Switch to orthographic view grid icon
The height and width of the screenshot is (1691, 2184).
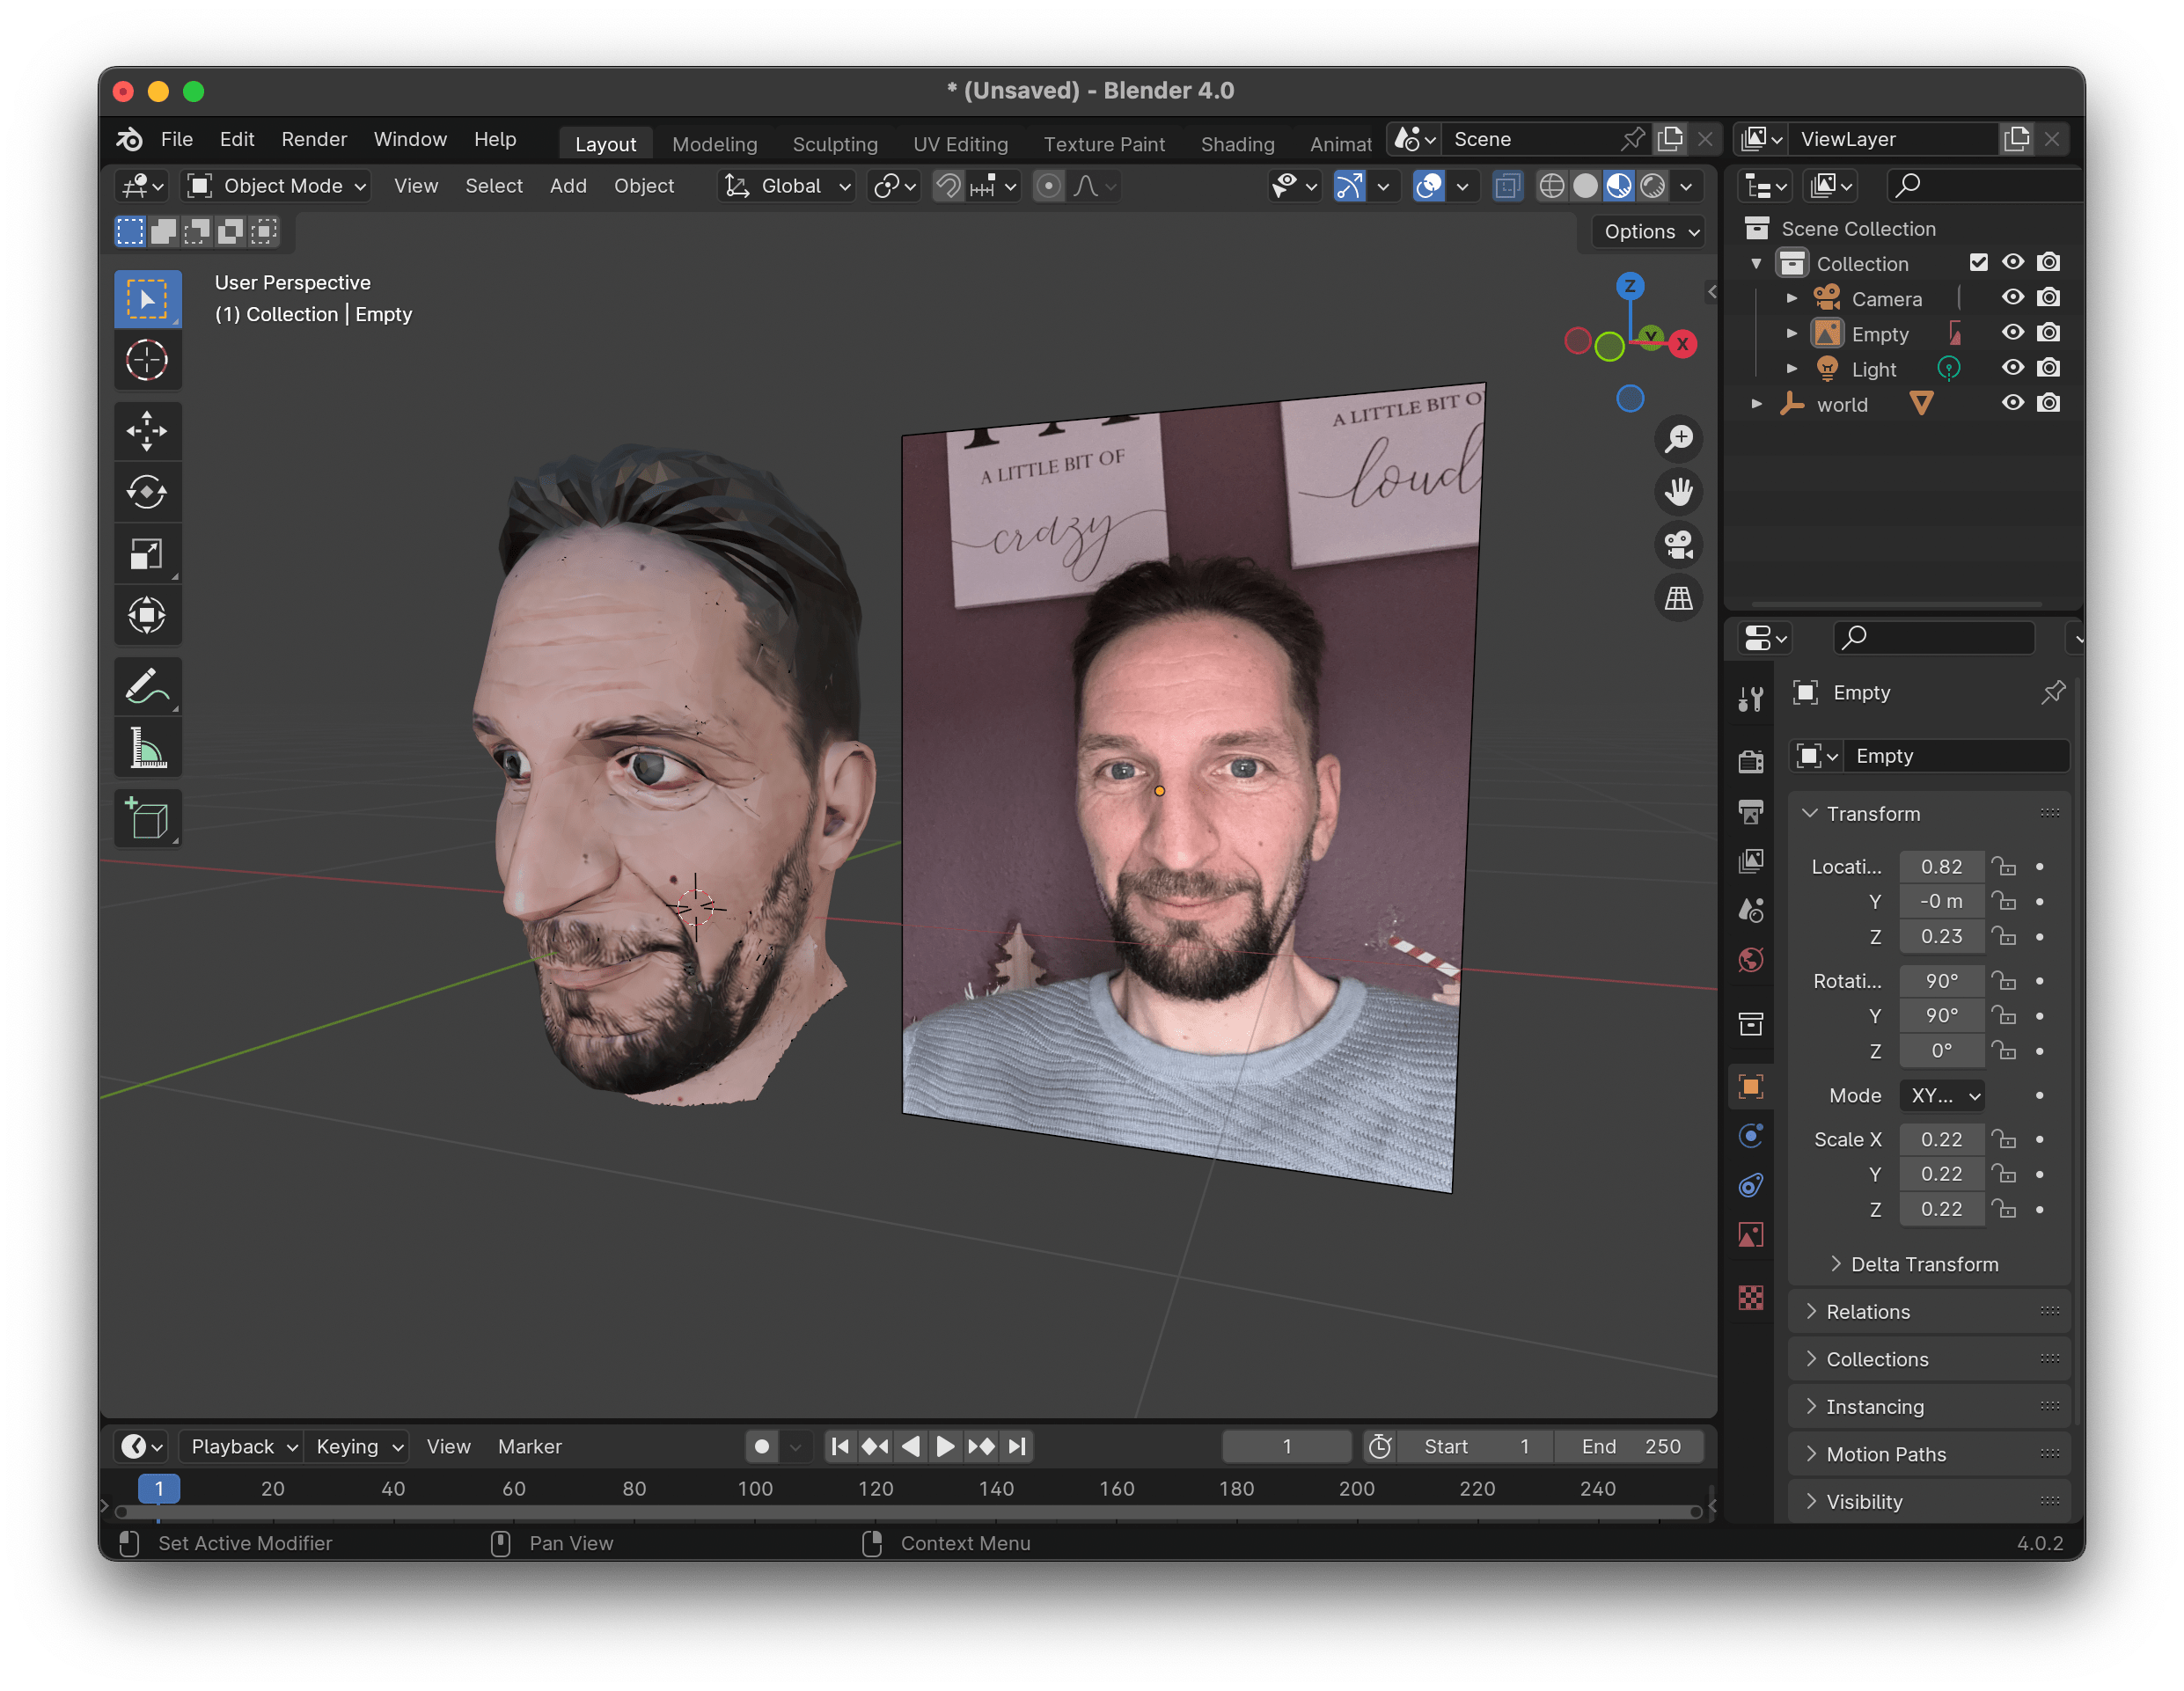pyautogui.click(x=1678, y=598)
